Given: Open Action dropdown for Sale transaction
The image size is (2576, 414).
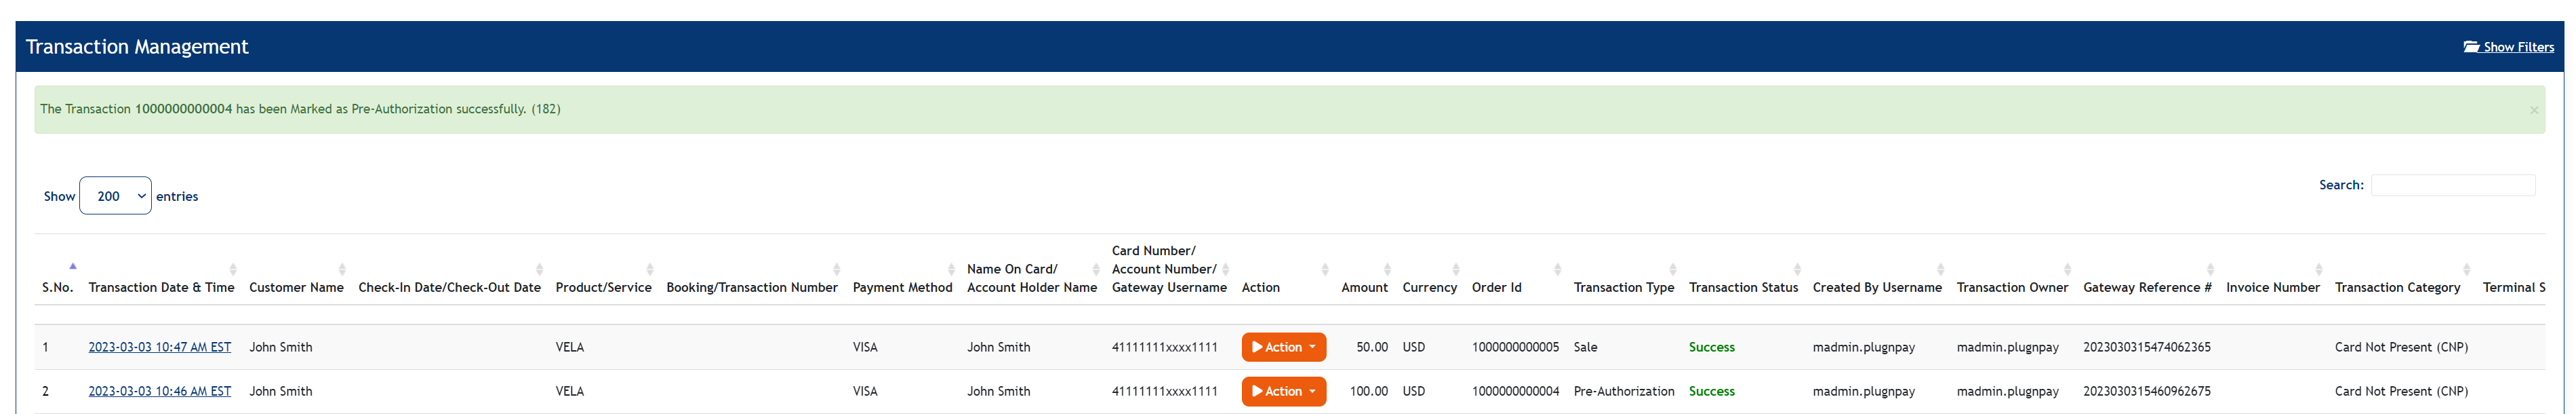Looking at the screenshot, I should click(1283, 347).
